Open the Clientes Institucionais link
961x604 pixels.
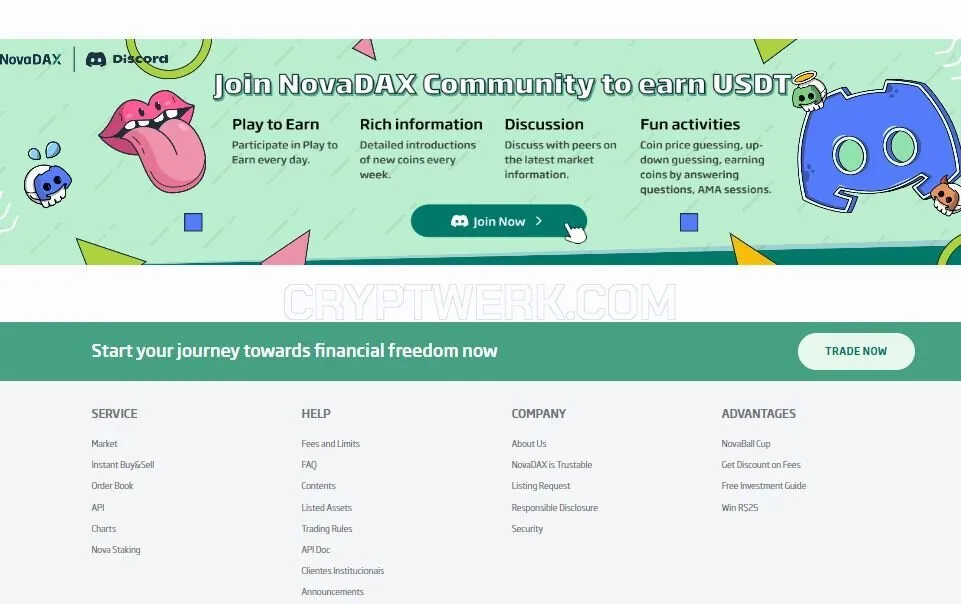coord(343,571)
